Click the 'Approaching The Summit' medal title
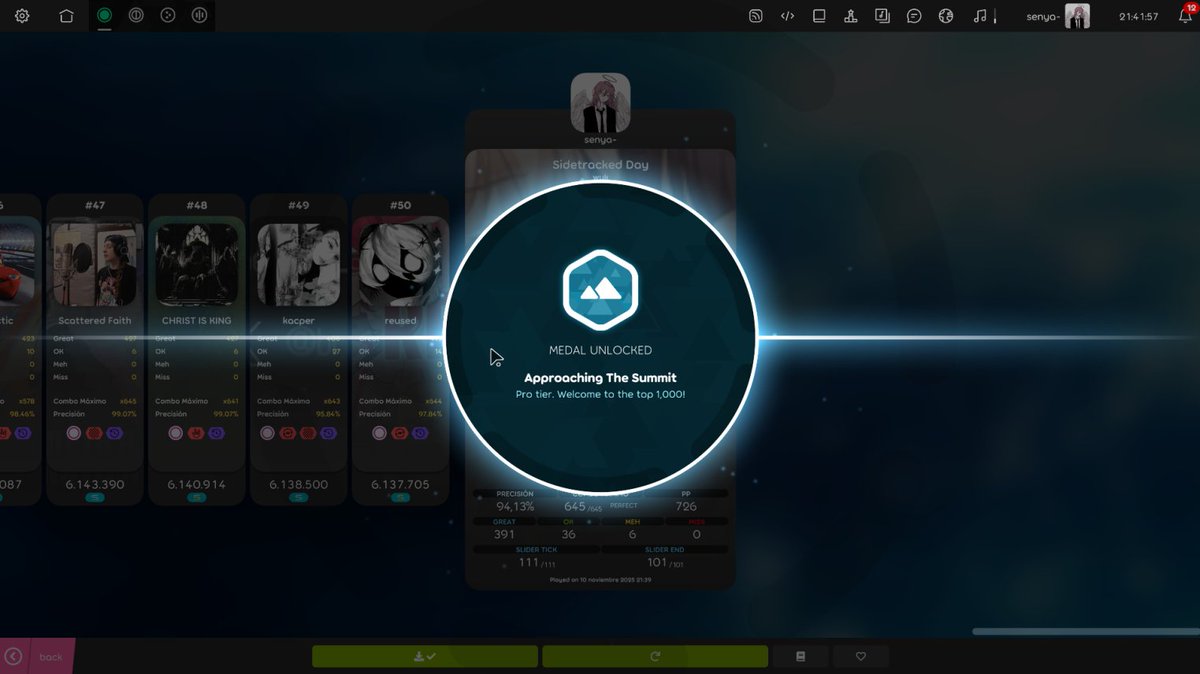 pos(600,378)
